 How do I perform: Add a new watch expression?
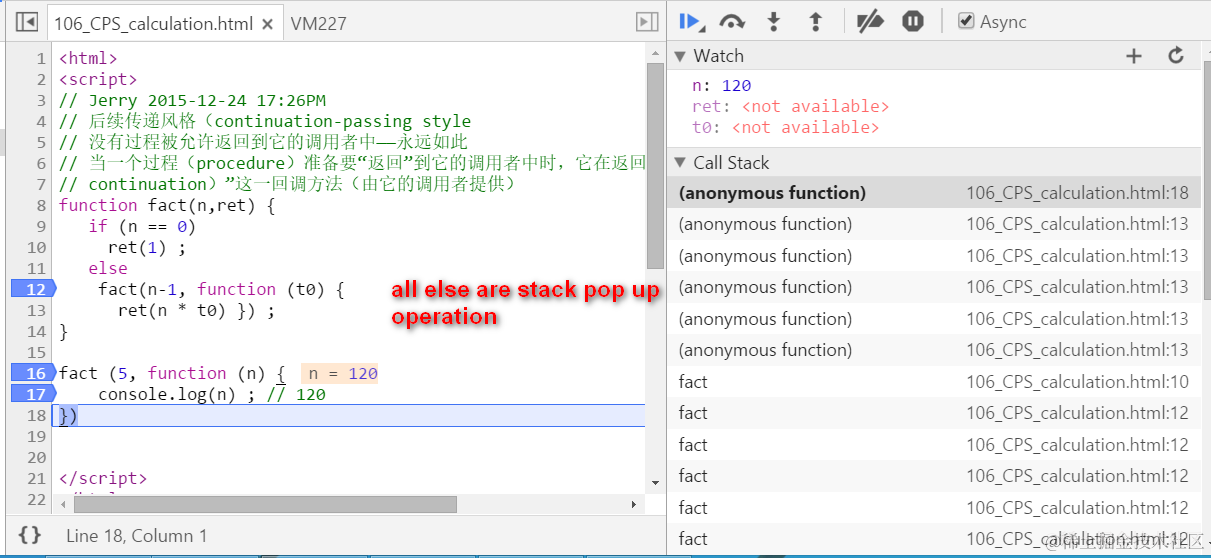(1133, 56)
